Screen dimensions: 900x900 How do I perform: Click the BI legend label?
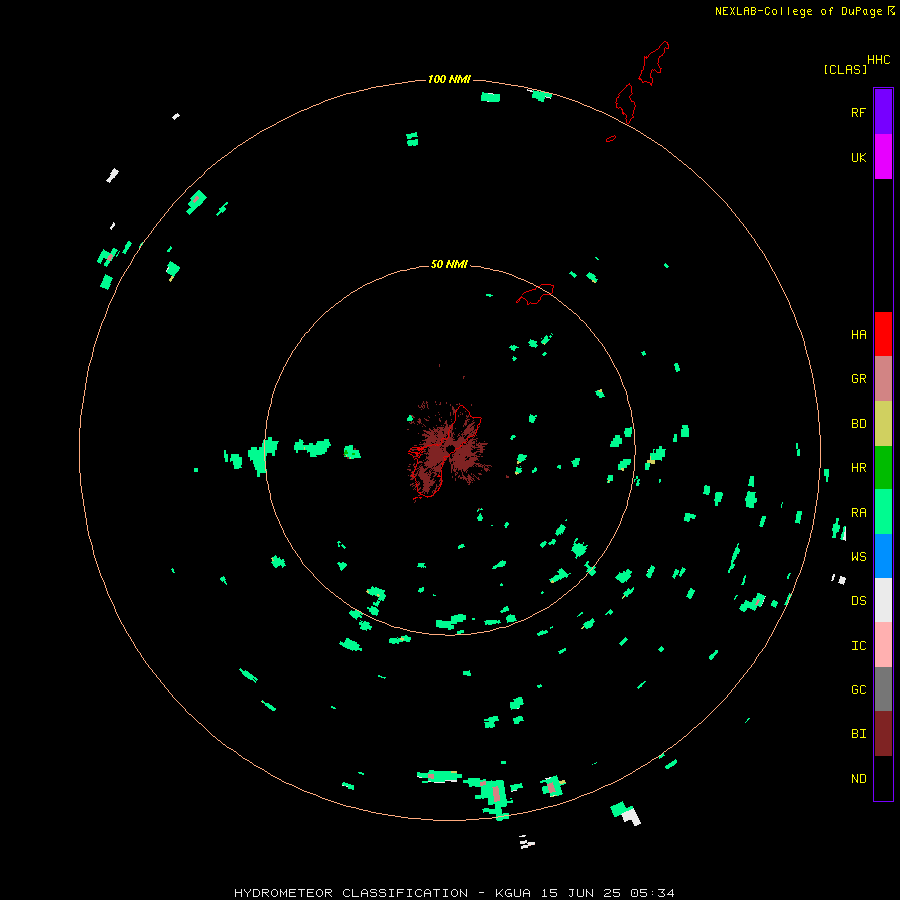[858, 734]
